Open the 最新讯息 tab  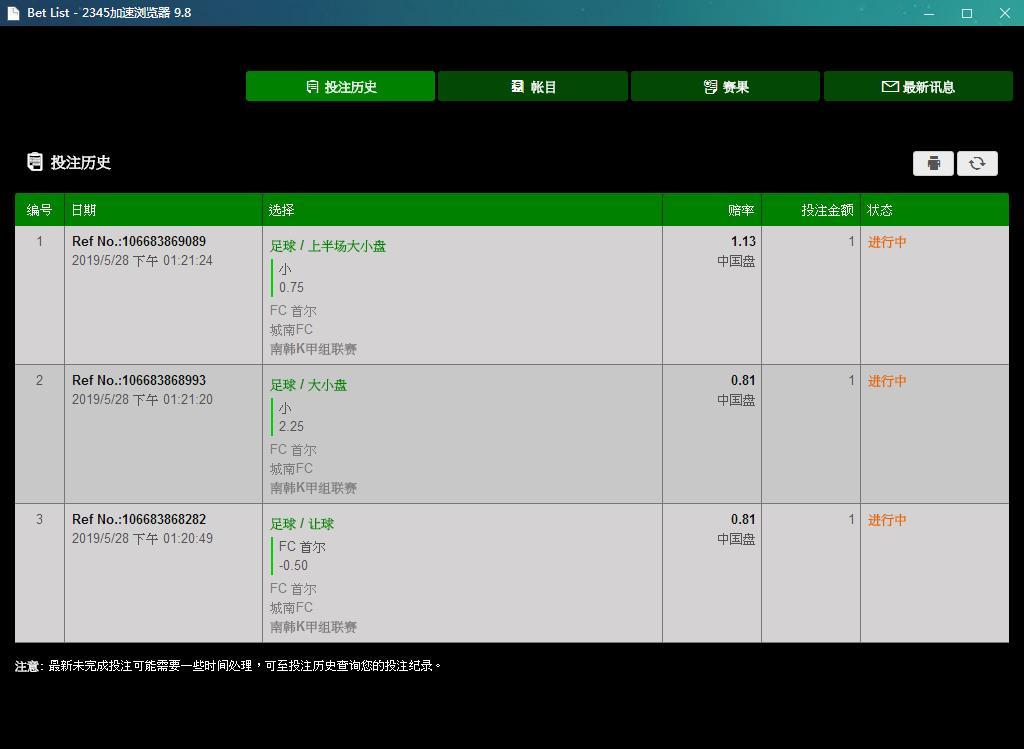click(918, 86)
